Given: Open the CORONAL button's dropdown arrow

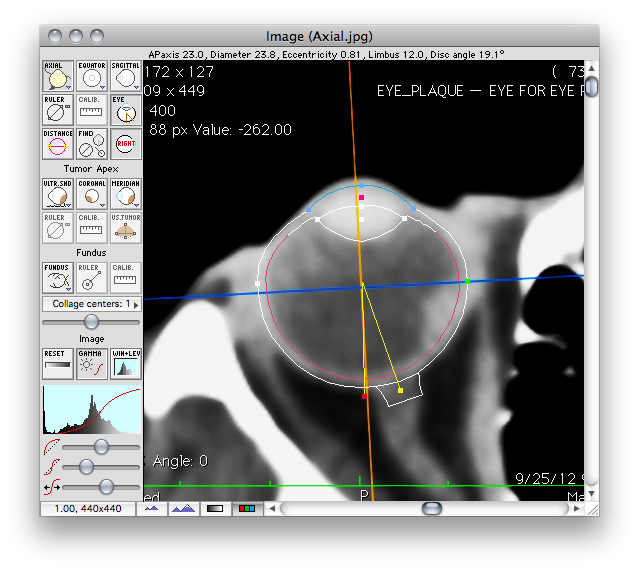Looking at the screenshot, I should pos(102,205).
